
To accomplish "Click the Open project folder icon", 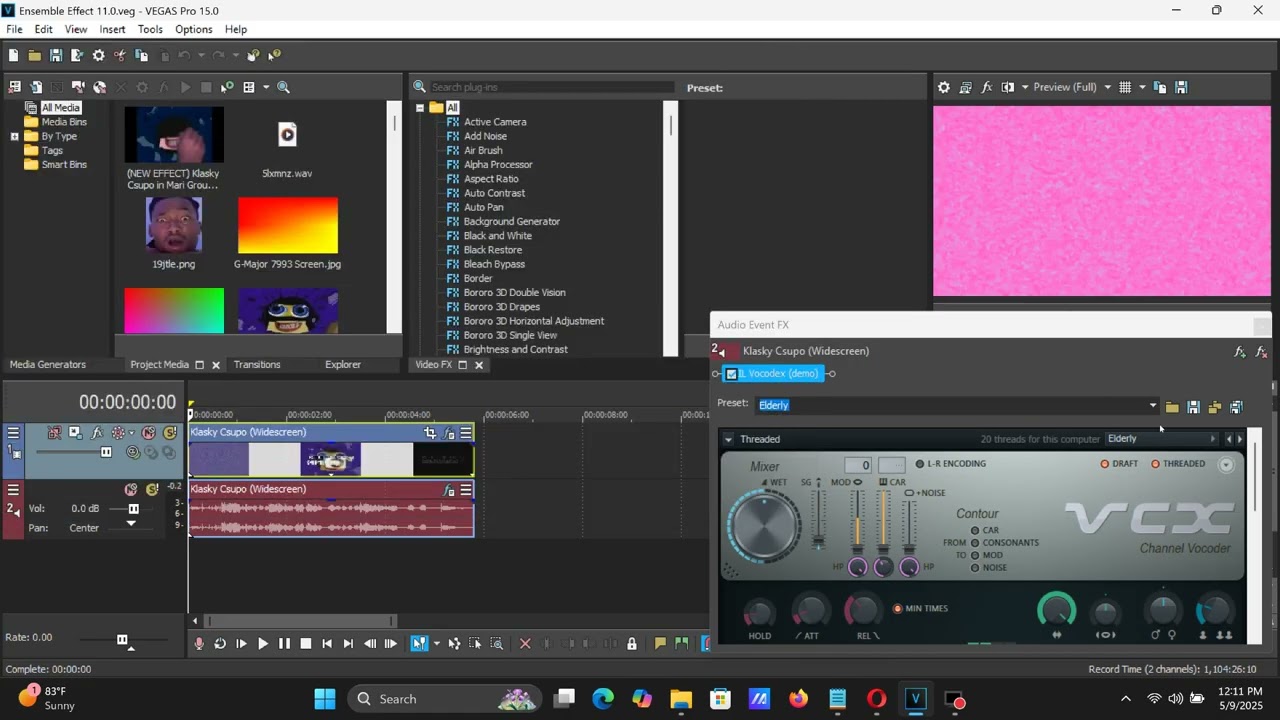I will (x=35, y=56).
